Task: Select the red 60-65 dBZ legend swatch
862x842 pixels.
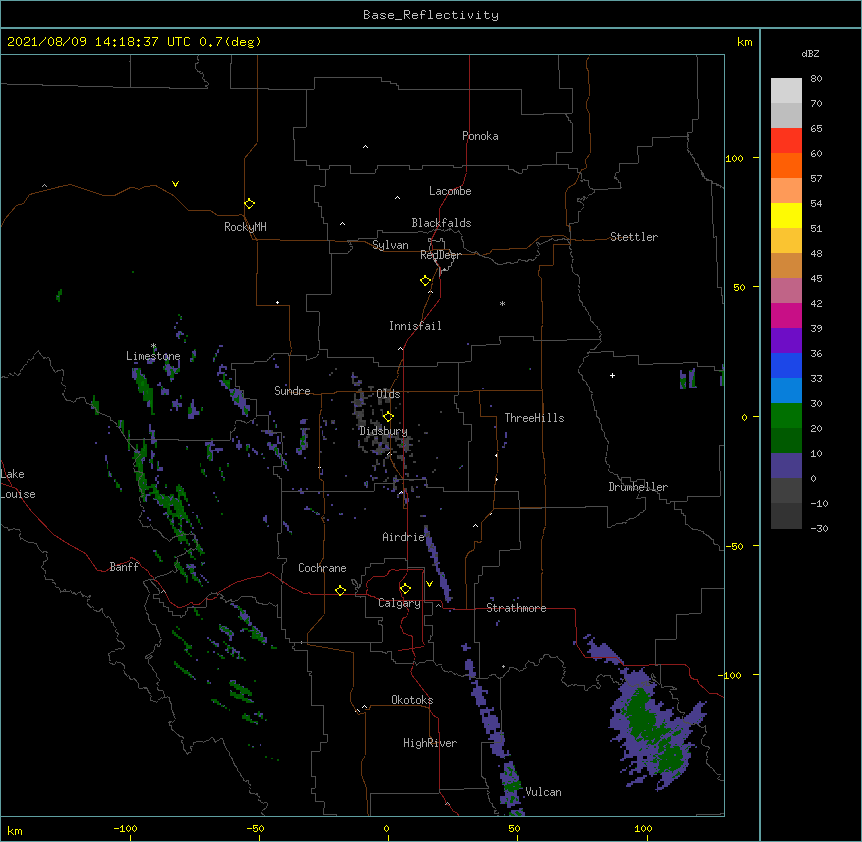Action: 786,141
